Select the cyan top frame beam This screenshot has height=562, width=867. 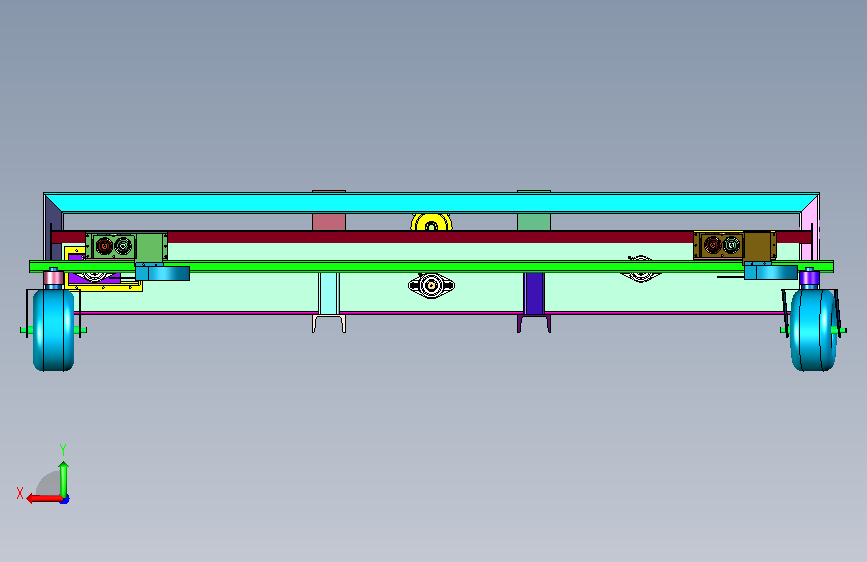pyautogui.click(x=431, y=202)
